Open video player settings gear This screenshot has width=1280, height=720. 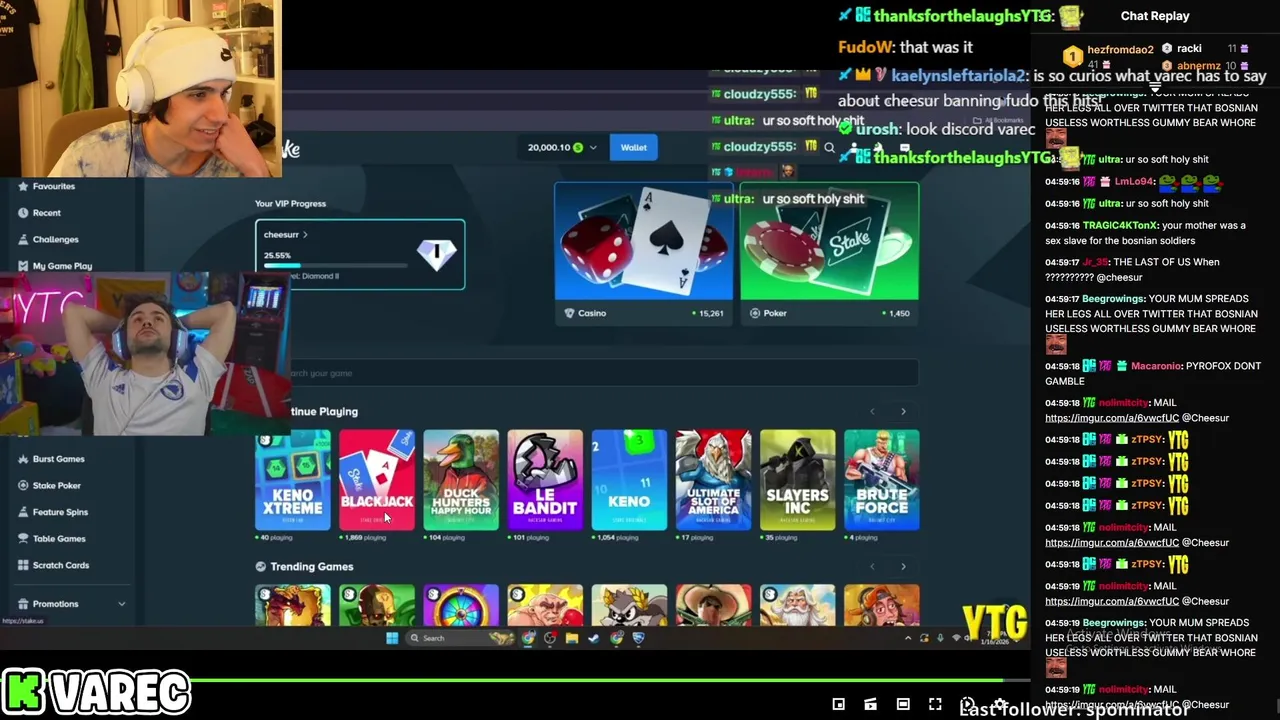pos(1000,704)
